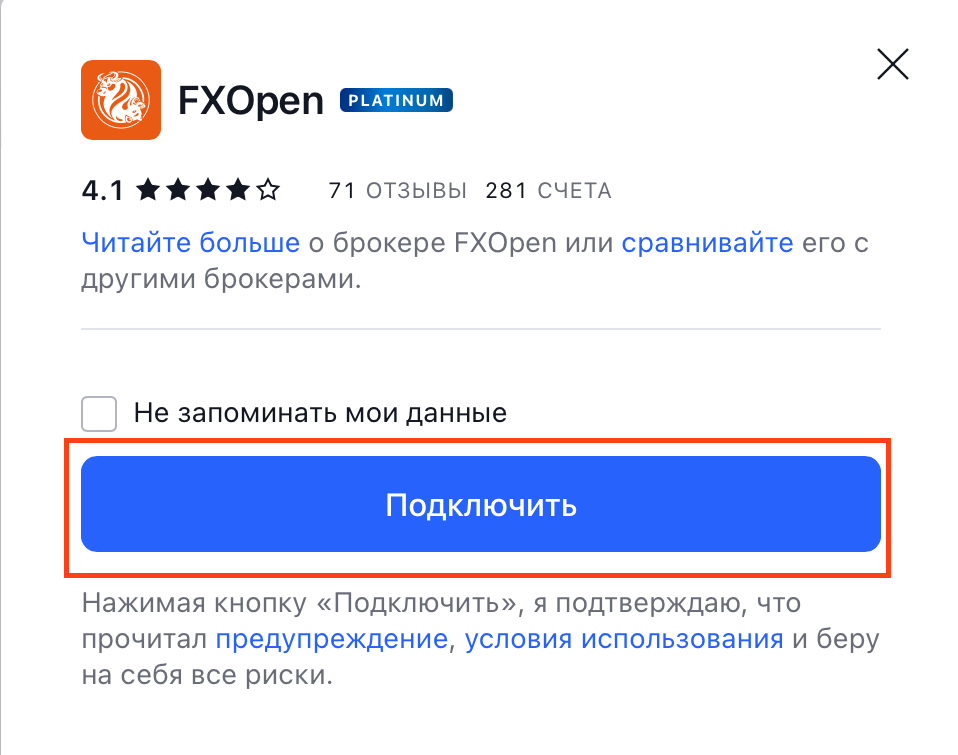Close the FXOpen dialog with X

893,64
